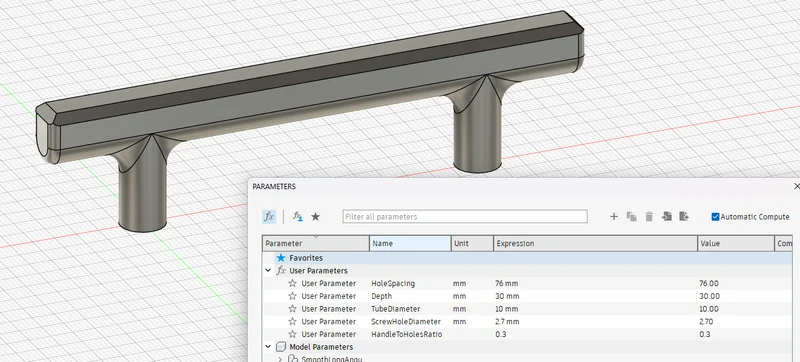
Task: Sort by the Name column header
Action: click(x=410, y=243)
